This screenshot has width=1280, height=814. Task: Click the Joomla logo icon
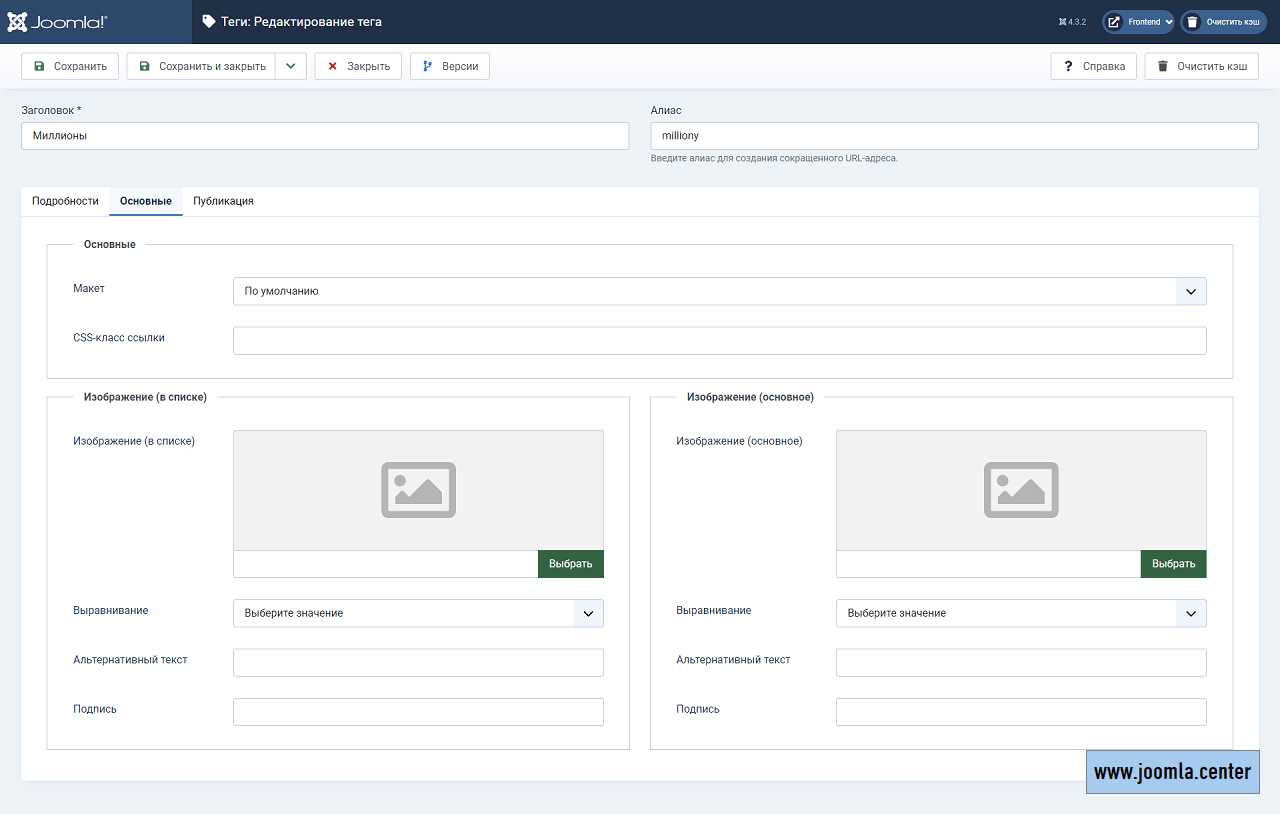[17, 21]
